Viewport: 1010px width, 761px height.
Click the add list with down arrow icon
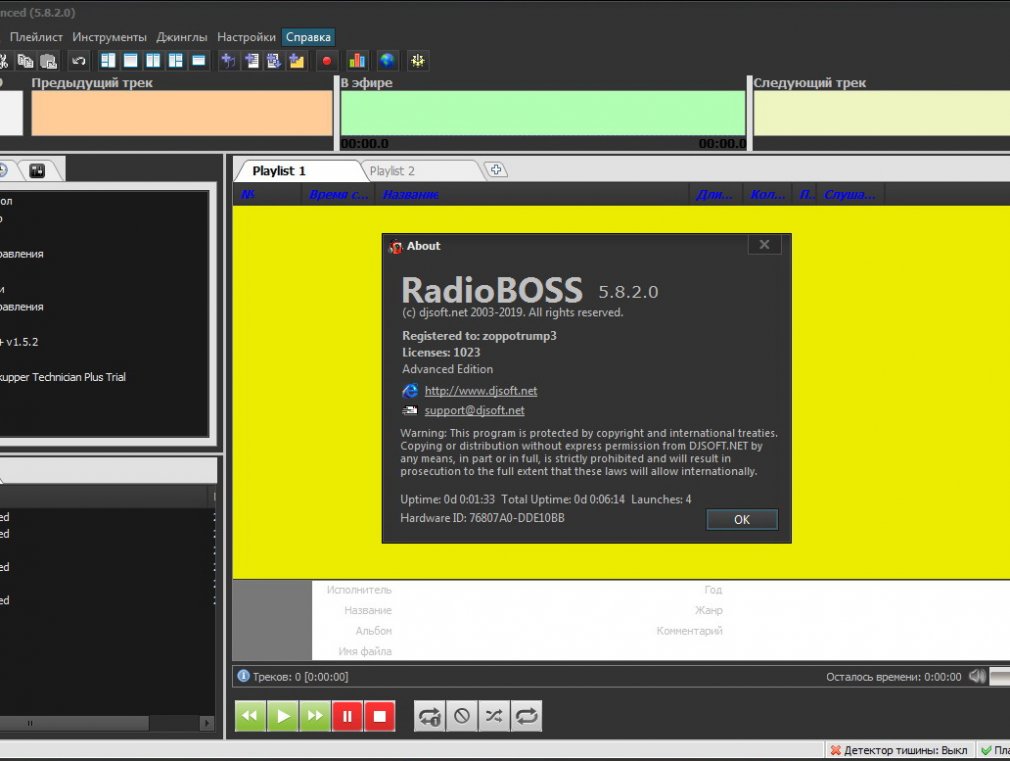274,61
